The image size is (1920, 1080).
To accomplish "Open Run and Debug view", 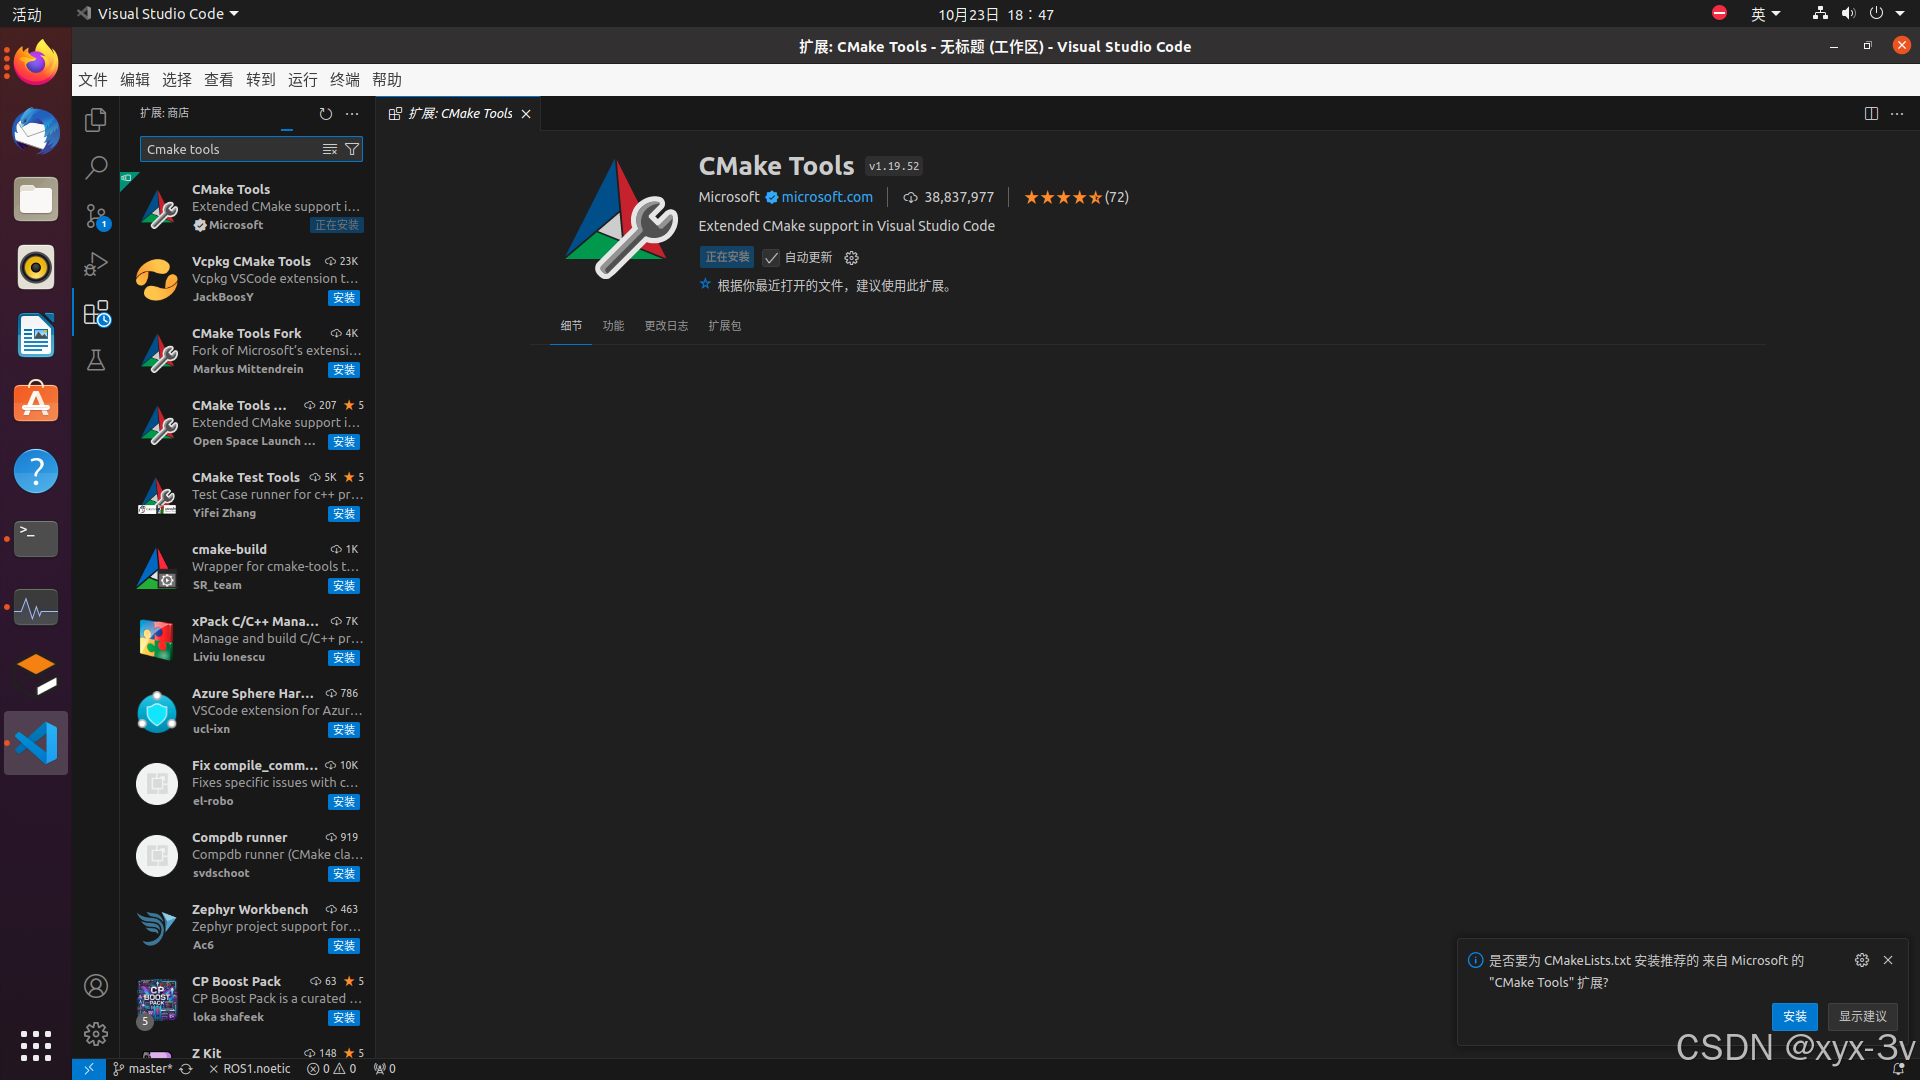I will click(x=96, y=263).
